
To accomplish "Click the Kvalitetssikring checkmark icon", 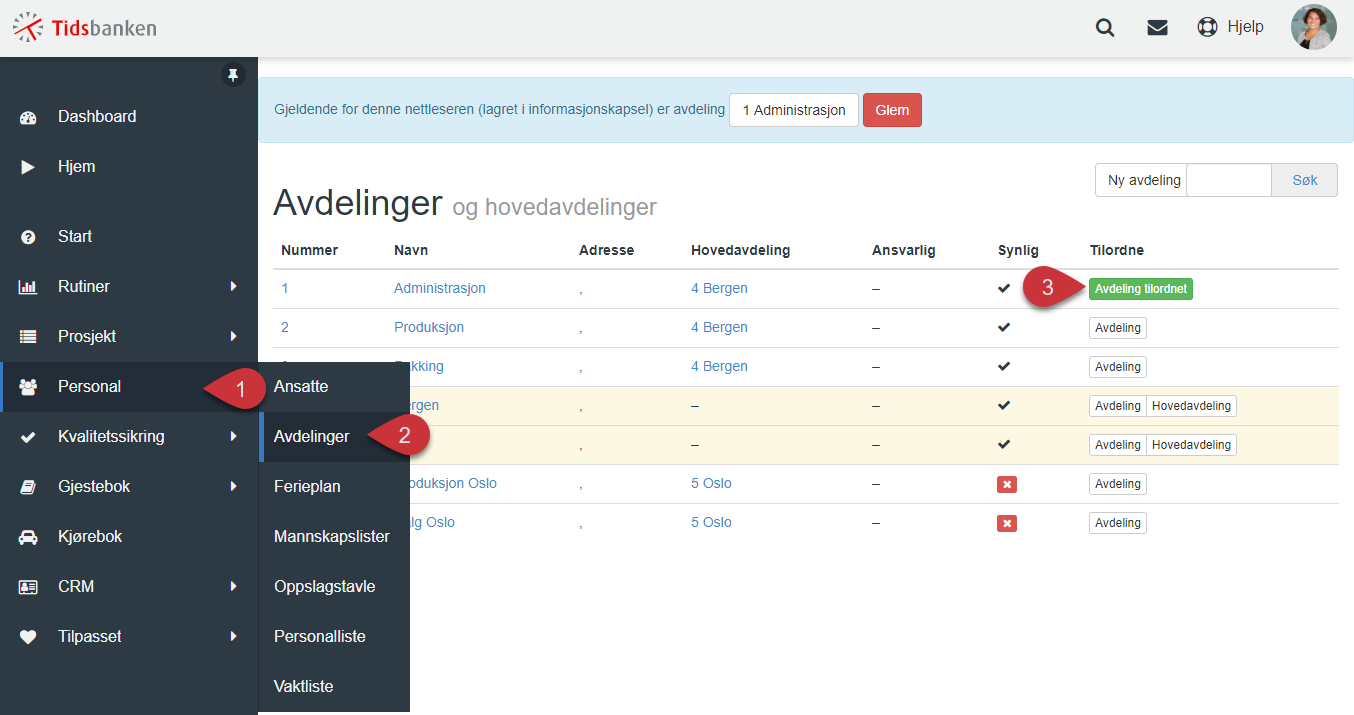I will click(x=28, y=437).
